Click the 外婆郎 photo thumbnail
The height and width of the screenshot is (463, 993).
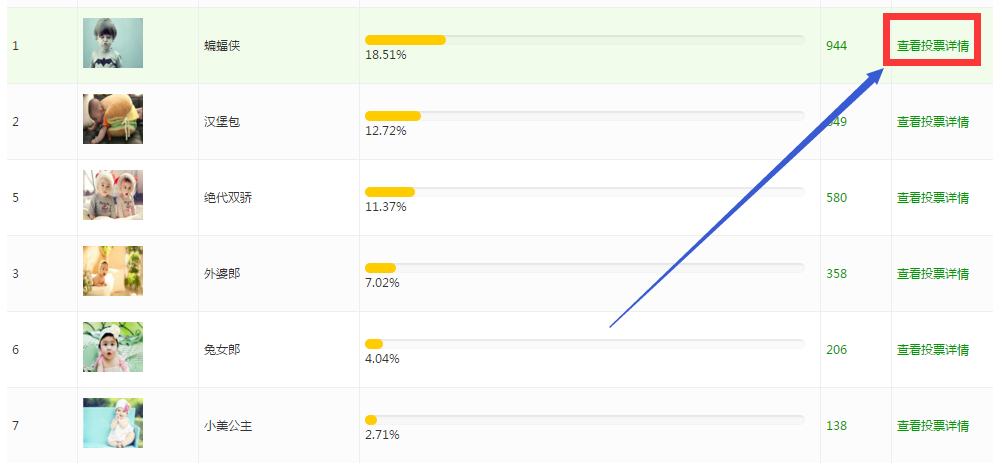coord(113,271)
